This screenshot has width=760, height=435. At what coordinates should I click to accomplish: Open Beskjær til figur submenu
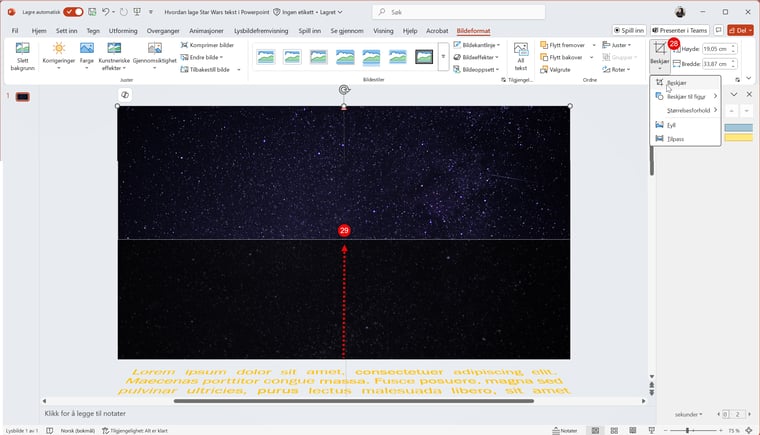click(685, 97)
